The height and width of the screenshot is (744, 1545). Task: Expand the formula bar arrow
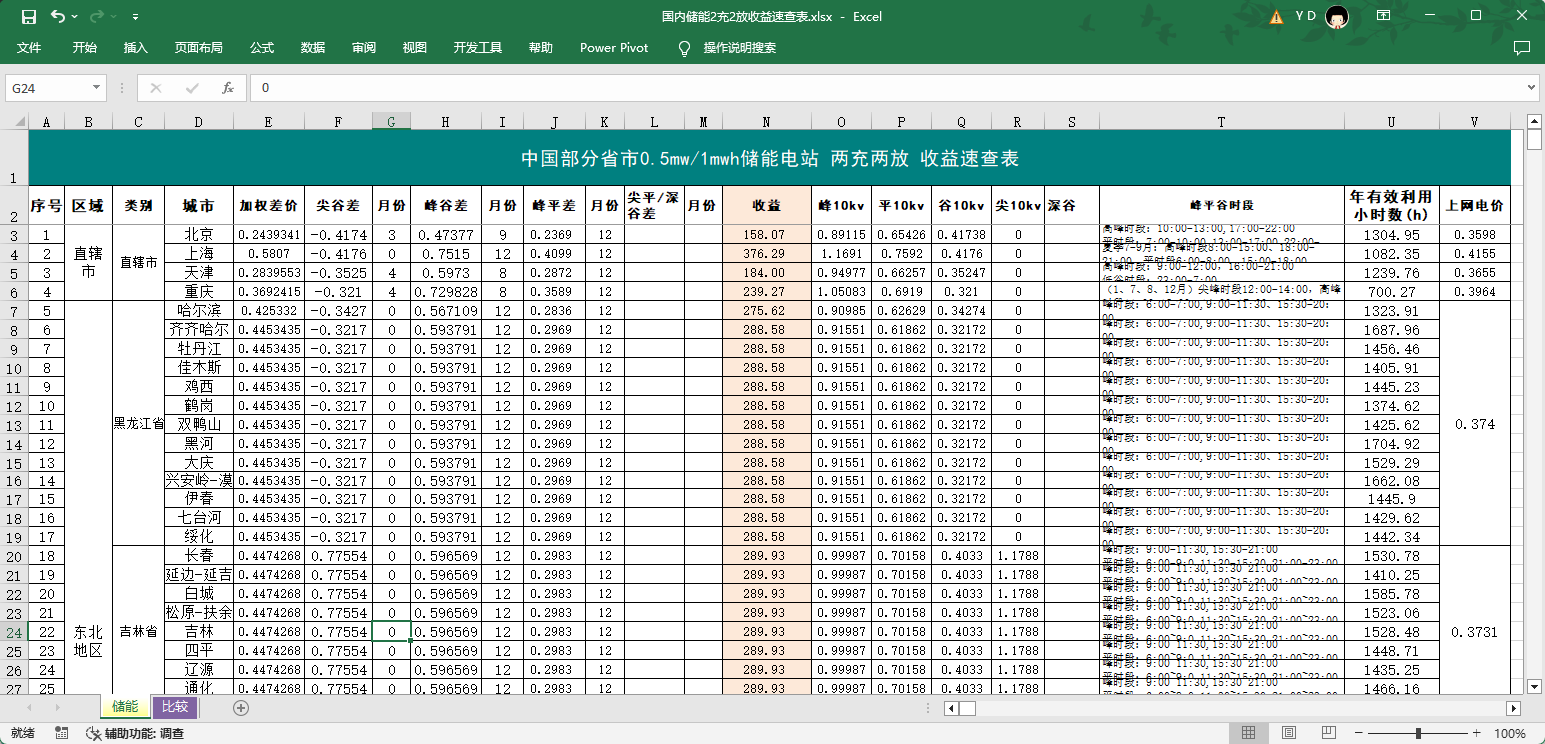click(x=1532, y=88)
